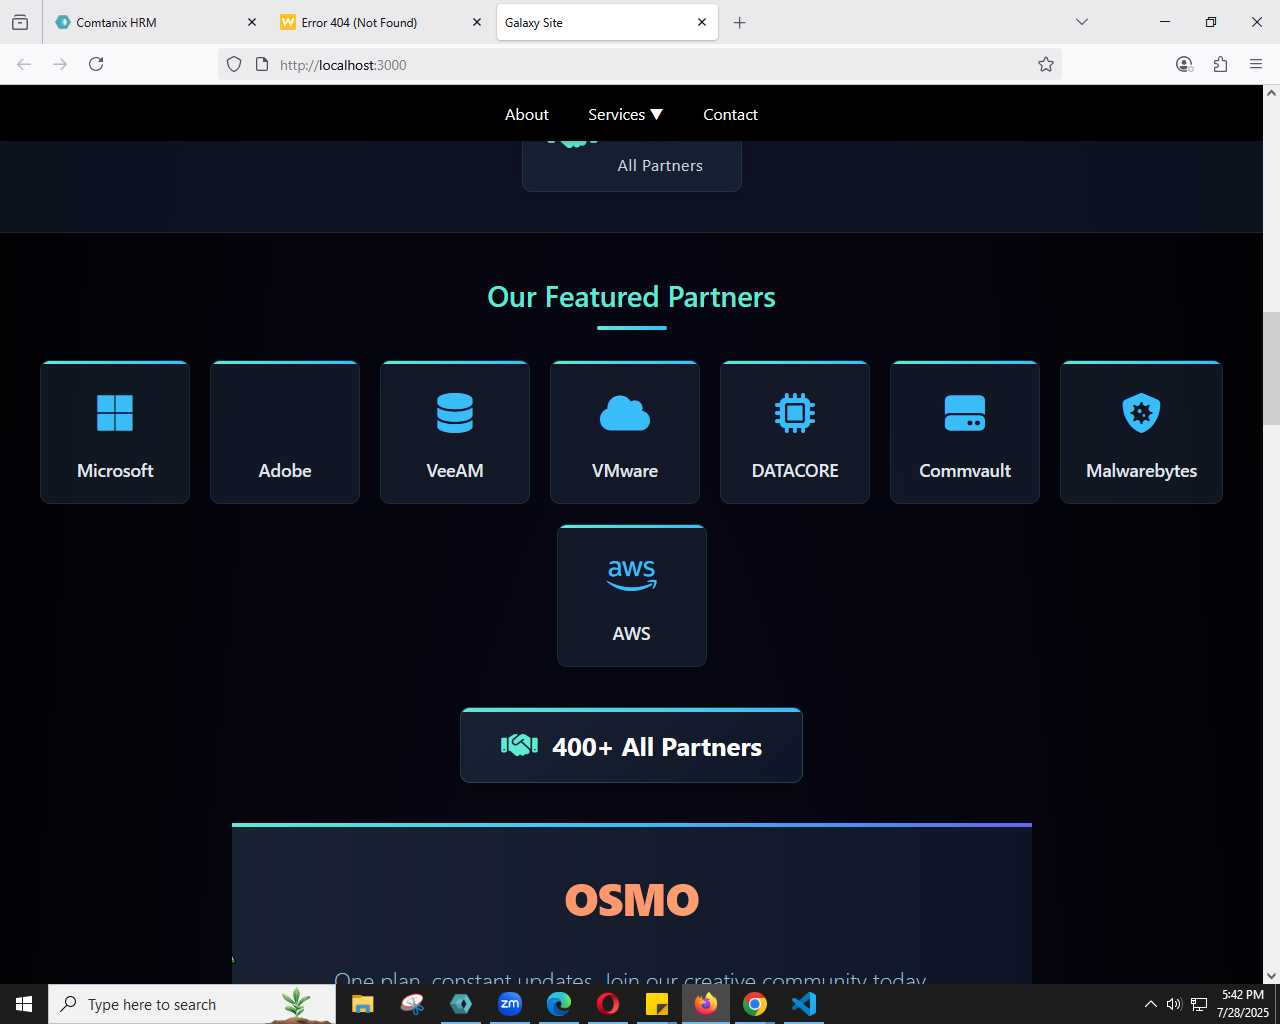Switch to the Comtanix HRM tab
Image resolution: width=1280 pixels, height=1024 pixels.
pos(154,22)
